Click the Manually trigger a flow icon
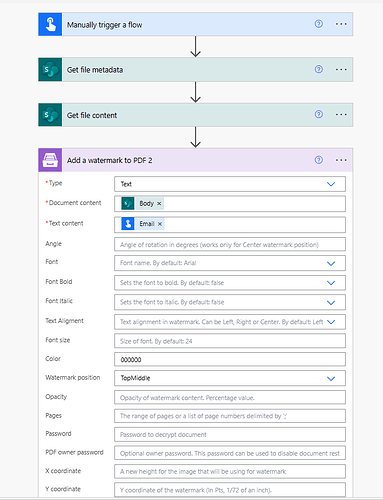 [x=50, y=24]
